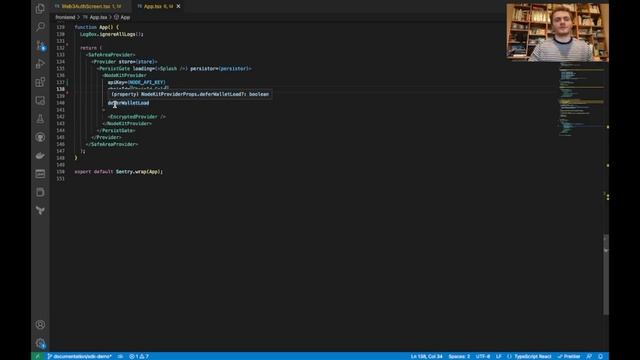Click the sync changes icon in the status bar
The height and width of the screenshot is (360, 640).
pos(120,356)
